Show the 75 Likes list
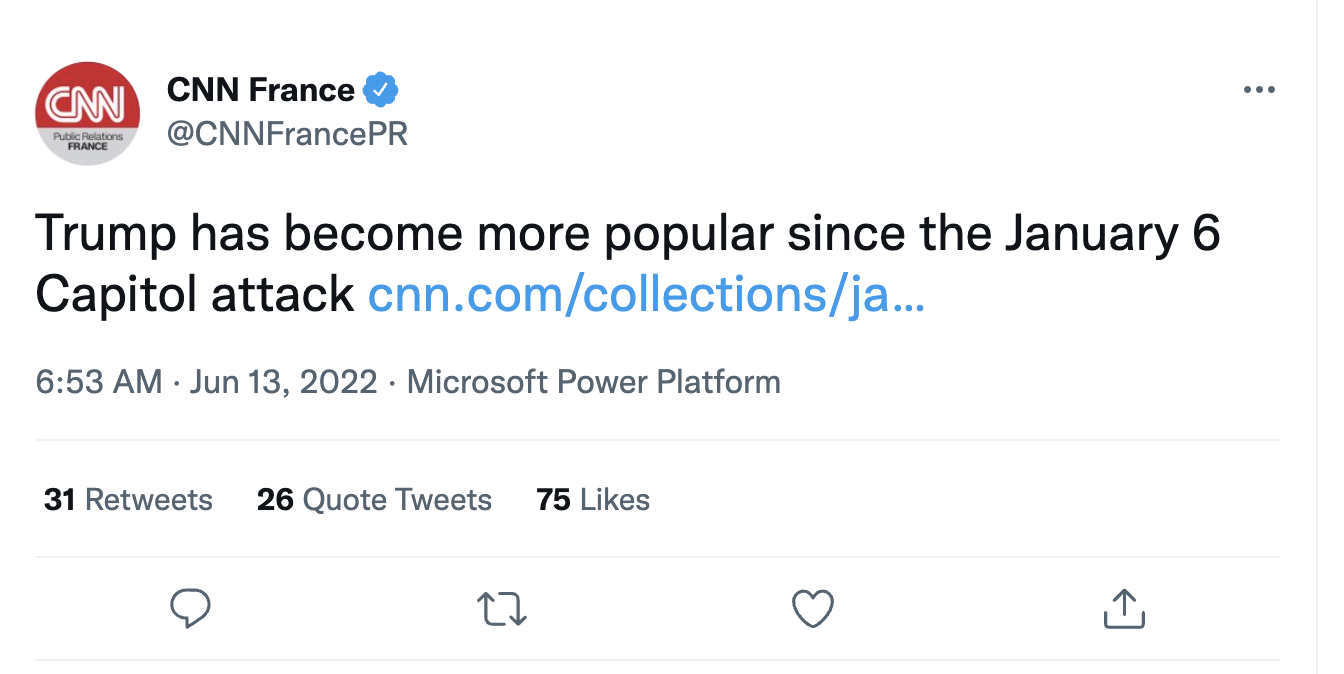 593,499
